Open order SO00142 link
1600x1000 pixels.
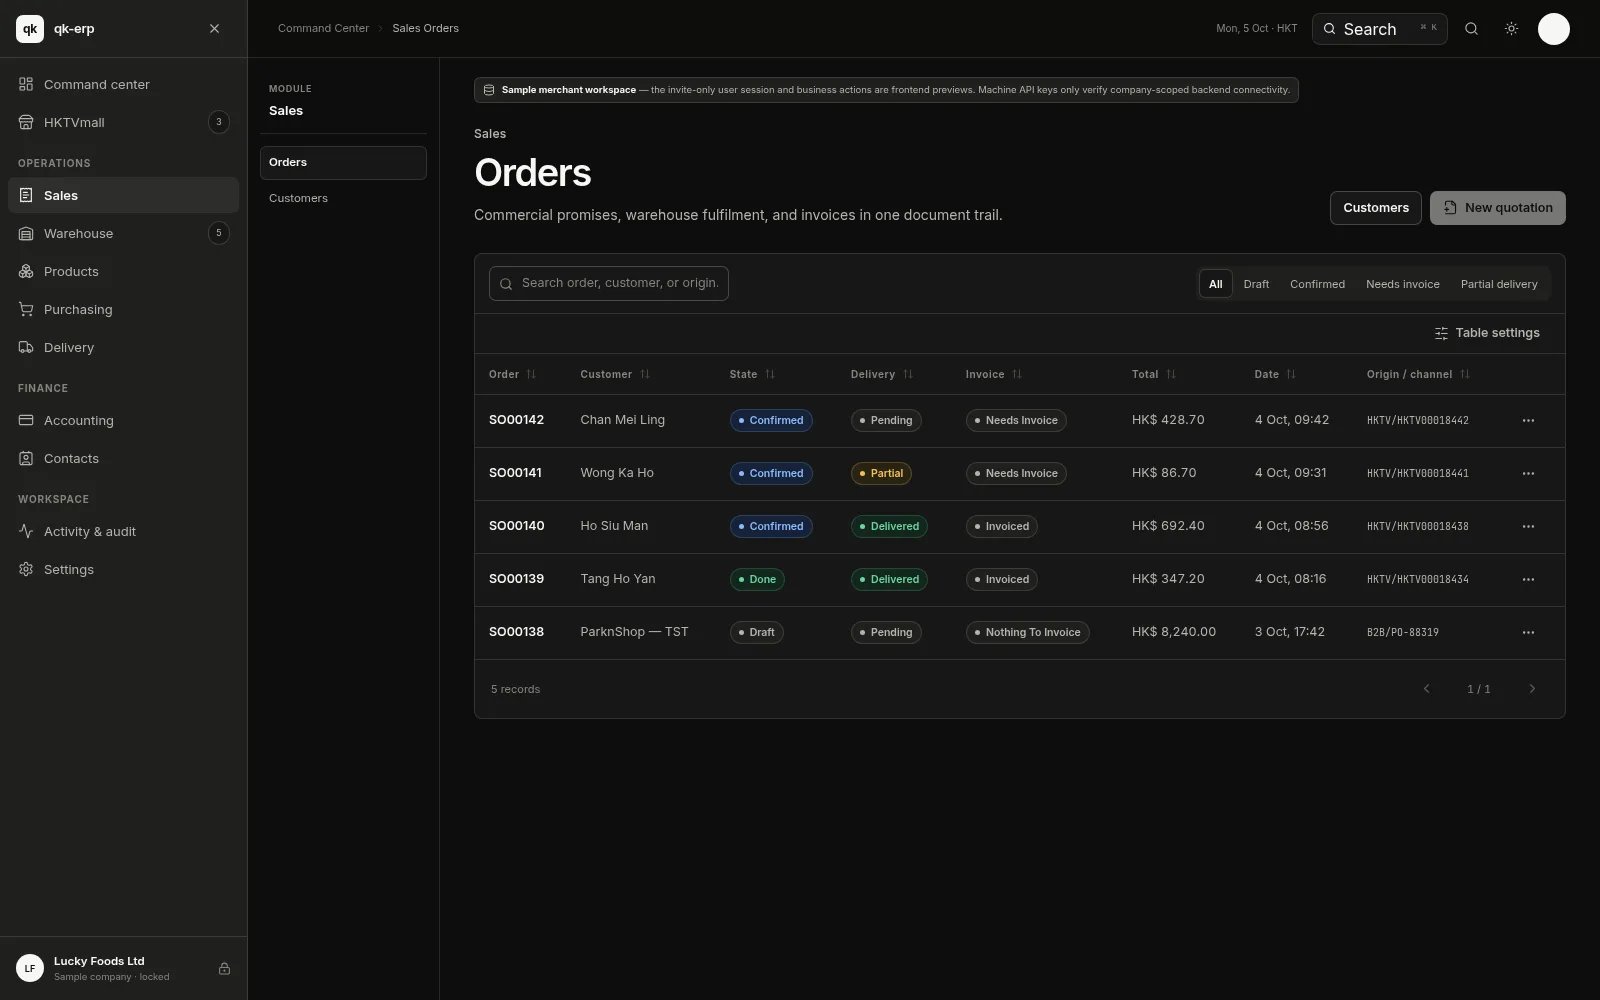(516, 420)
